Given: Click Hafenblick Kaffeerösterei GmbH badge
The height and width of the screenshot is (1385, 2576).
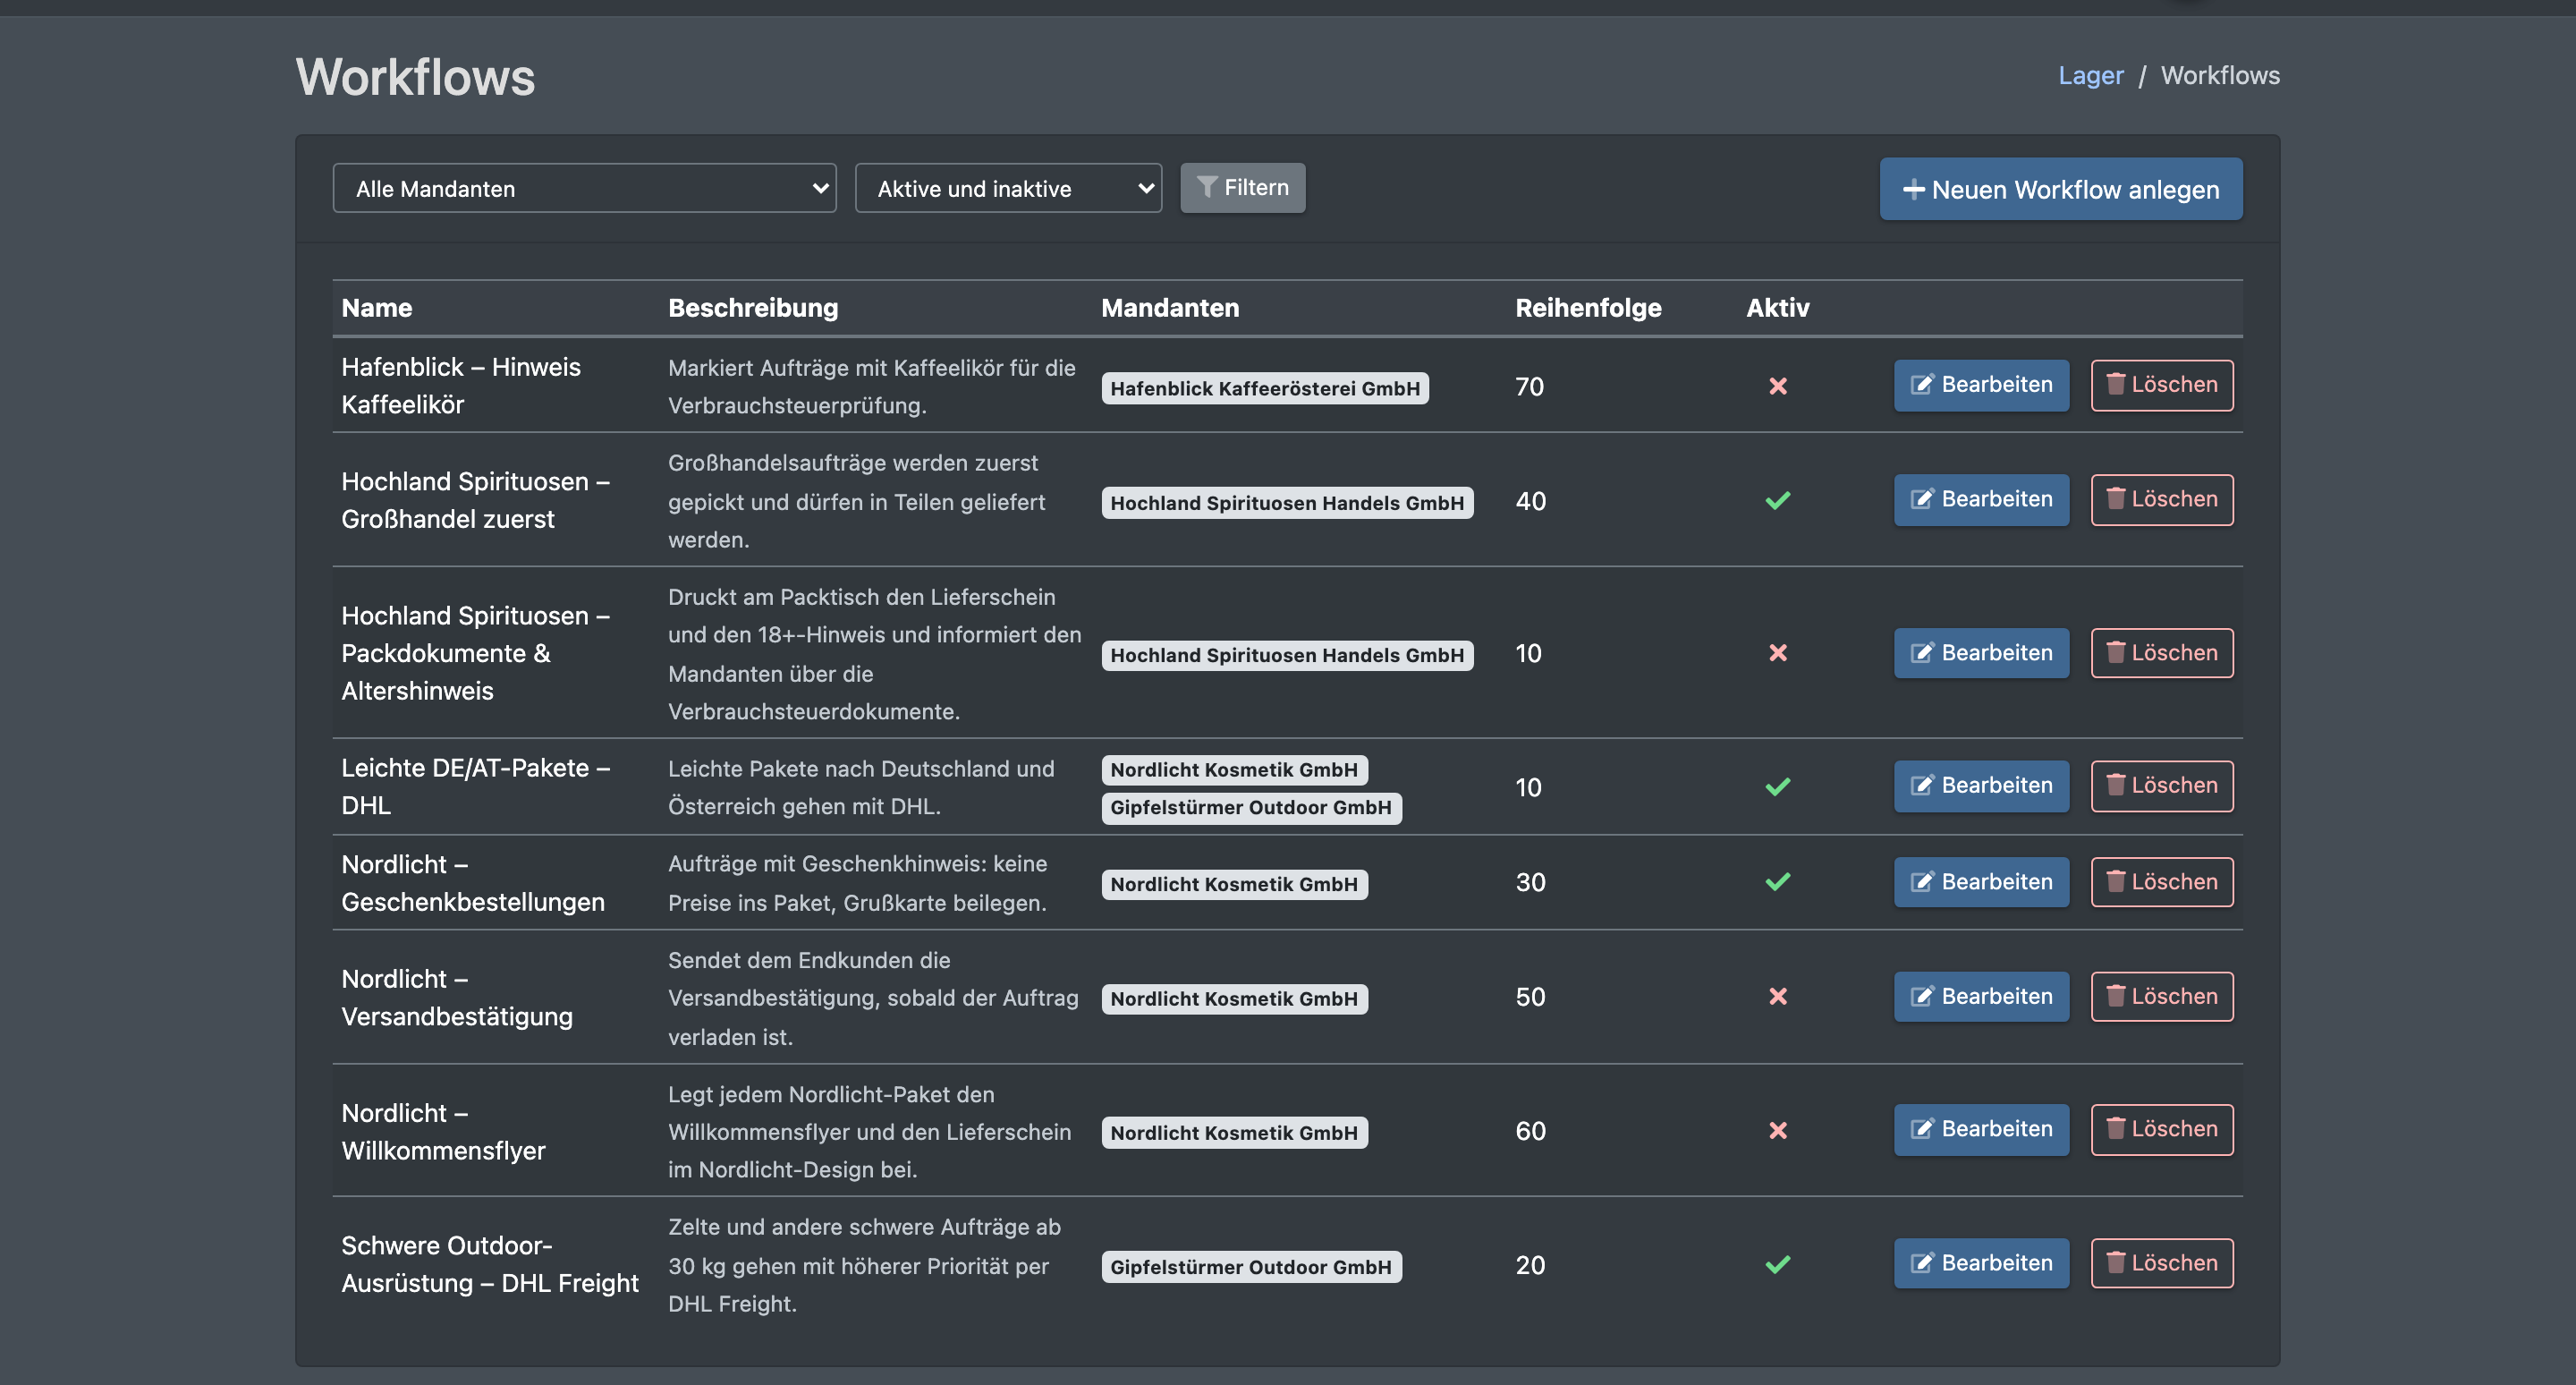Looking at the screenshot, I should click(1264, 388).
